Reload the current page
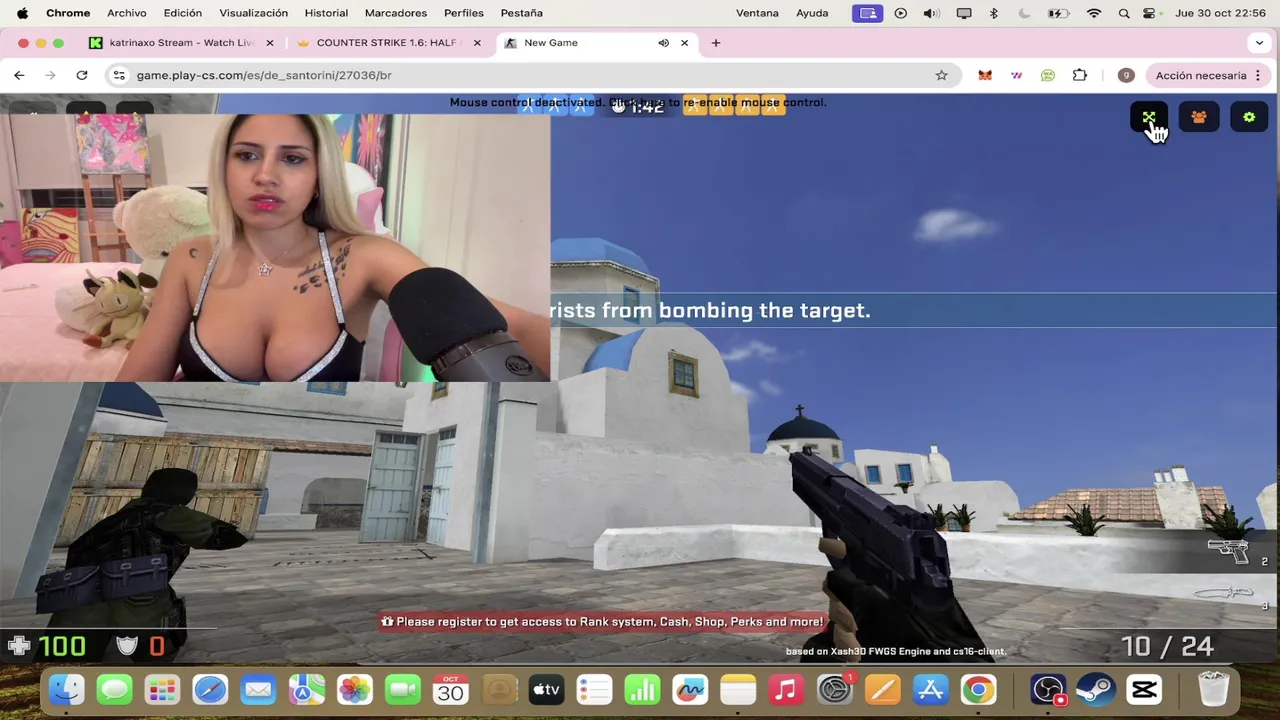1280x720 pixels. click(82, 75)
